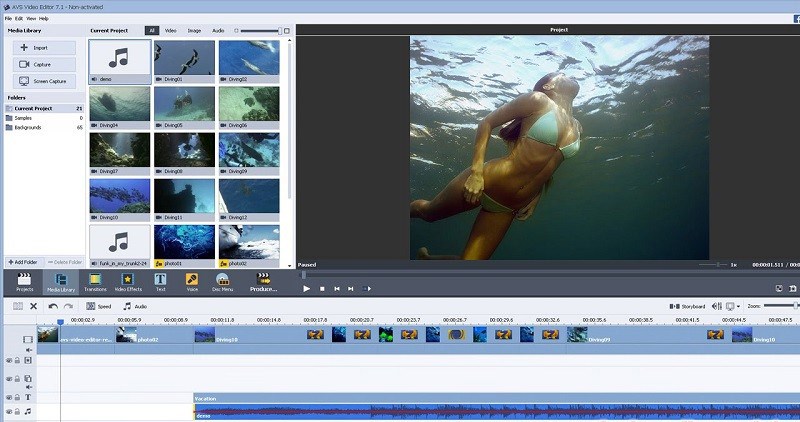
Task: Click the main video track icon
Action: pyautogui.click(x=28, y=339)
